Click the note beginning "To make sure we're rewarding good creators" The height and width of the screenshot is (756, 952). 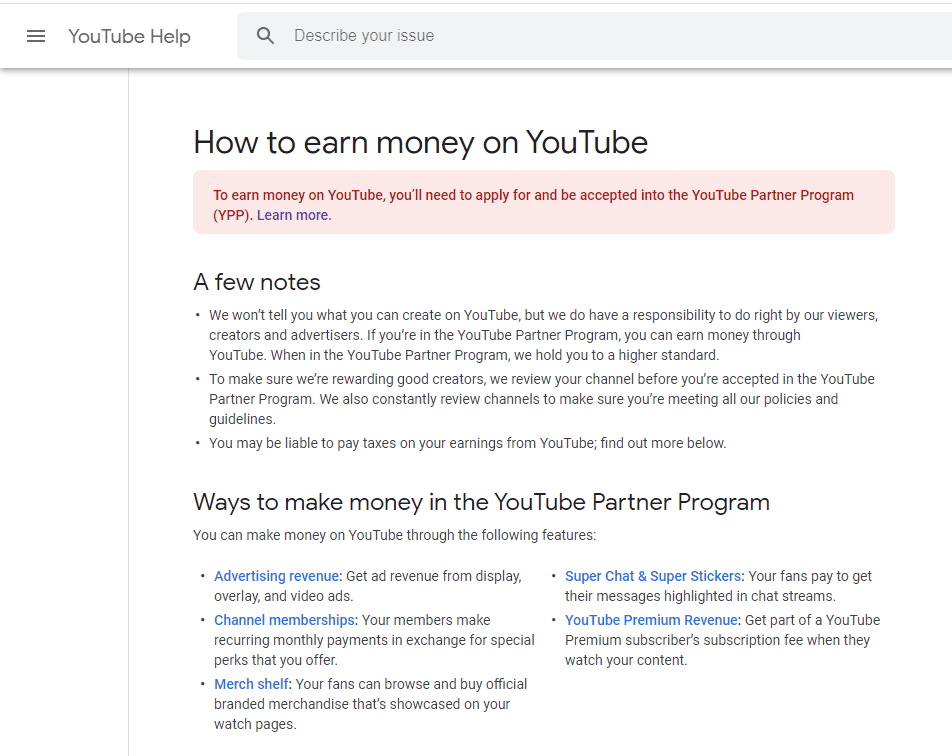(x=542, y=399)
